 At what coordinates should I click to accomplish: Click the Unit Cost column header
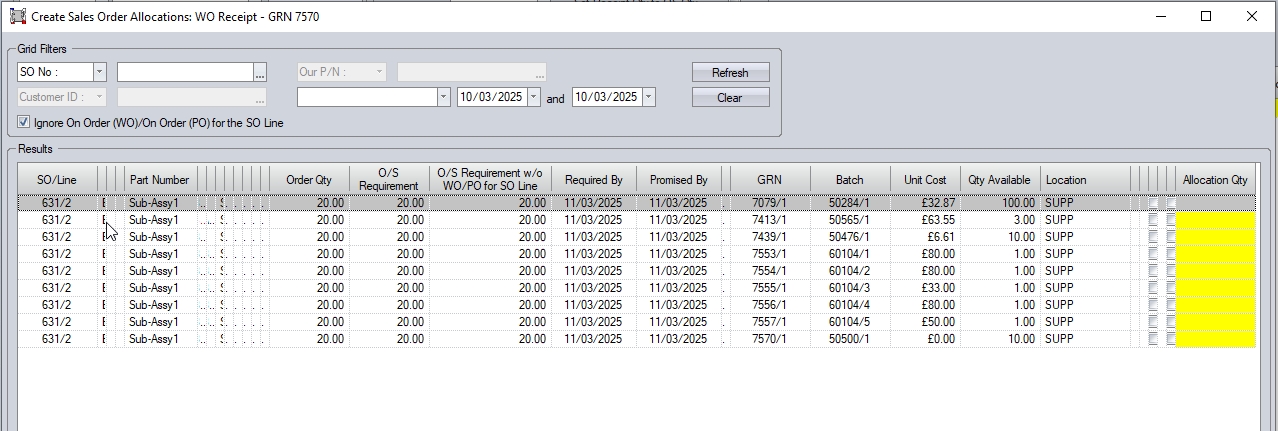(x=924, y=180)
